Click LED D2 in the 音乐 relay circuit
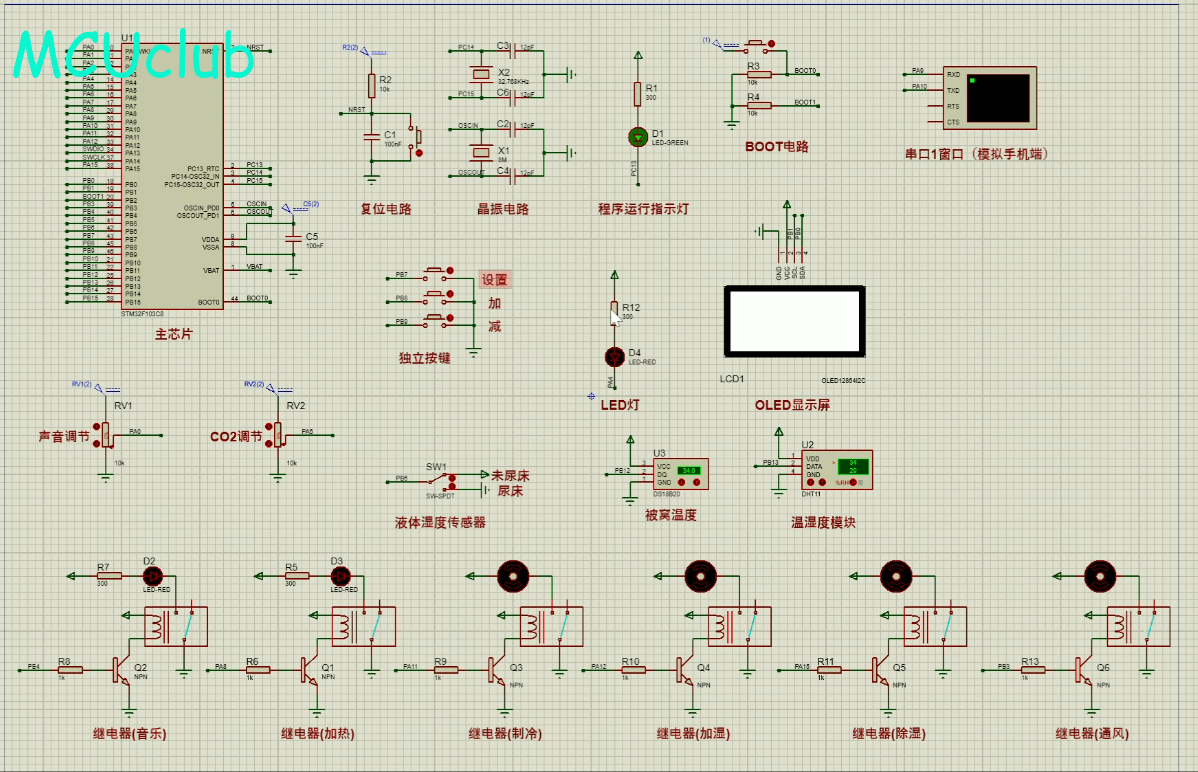 (153, 575)
